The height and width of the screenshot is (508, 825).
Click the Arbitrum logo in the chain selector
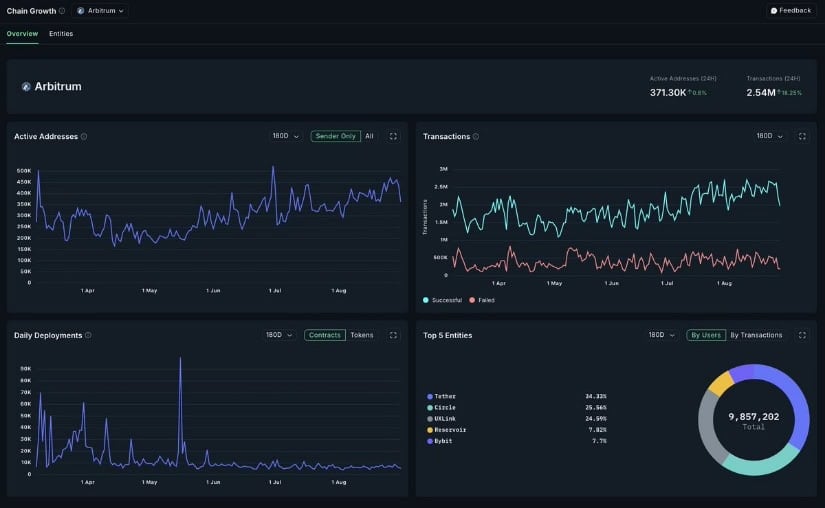click(x=81, y=11)
